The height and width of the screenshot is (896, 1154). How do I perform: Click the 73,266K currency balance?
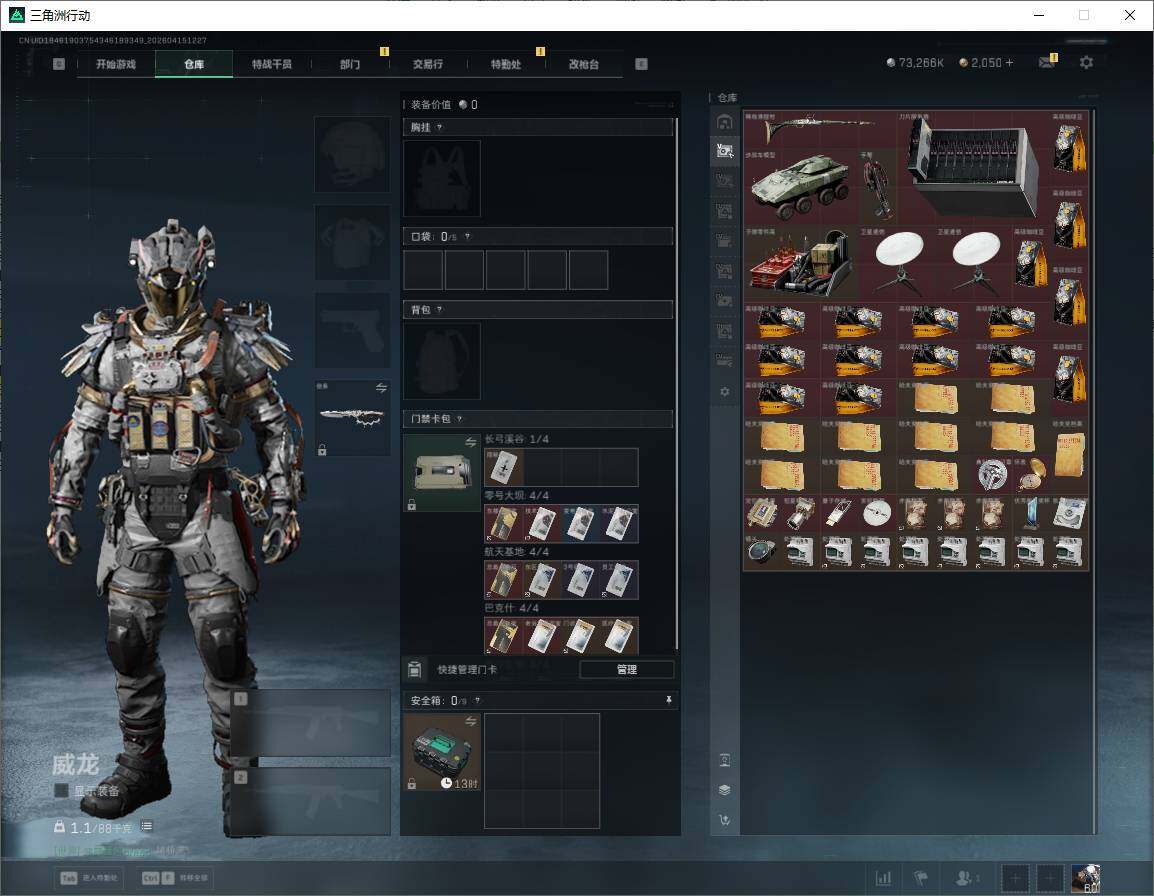[915, 63]
